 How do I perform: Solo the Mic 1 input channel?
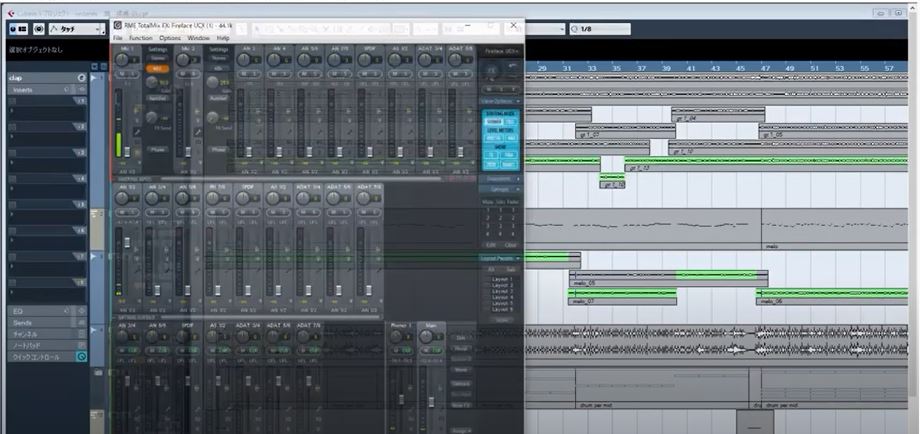click(134, 73)
